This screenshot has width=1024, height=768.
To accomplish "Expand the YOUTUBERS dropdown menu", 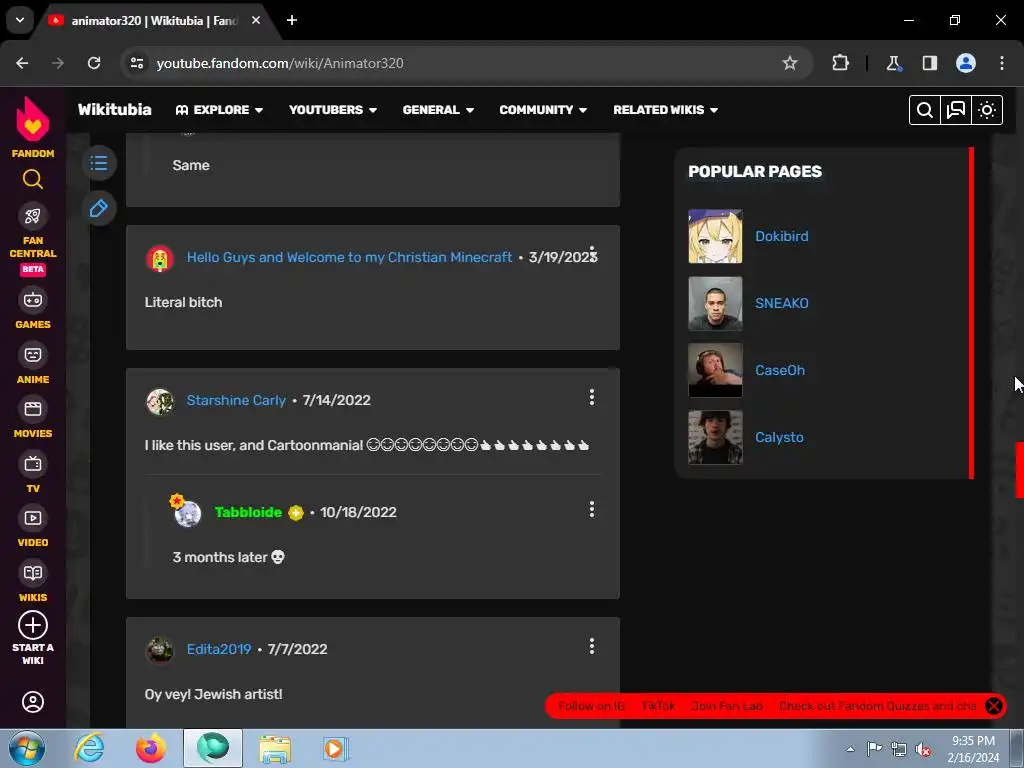I will [x=333, y=110].
